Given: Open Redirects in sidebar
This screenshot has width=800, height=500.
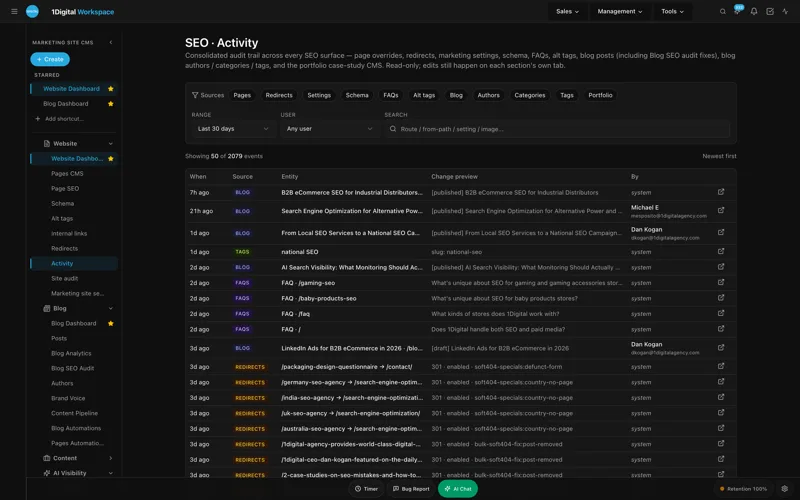Looking at the screenshot, I should tap(64, 248).
